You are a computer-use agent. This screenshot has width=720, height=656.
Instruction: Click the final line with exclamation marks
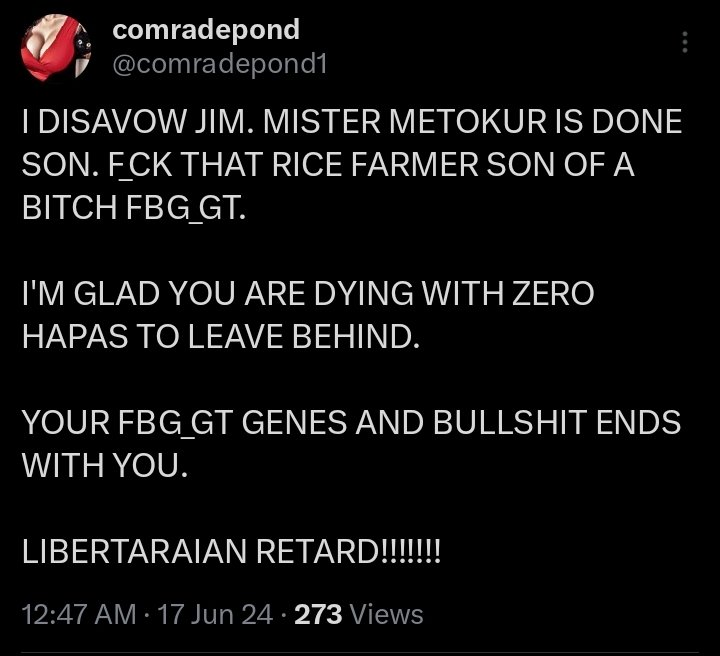coord(231,551)
